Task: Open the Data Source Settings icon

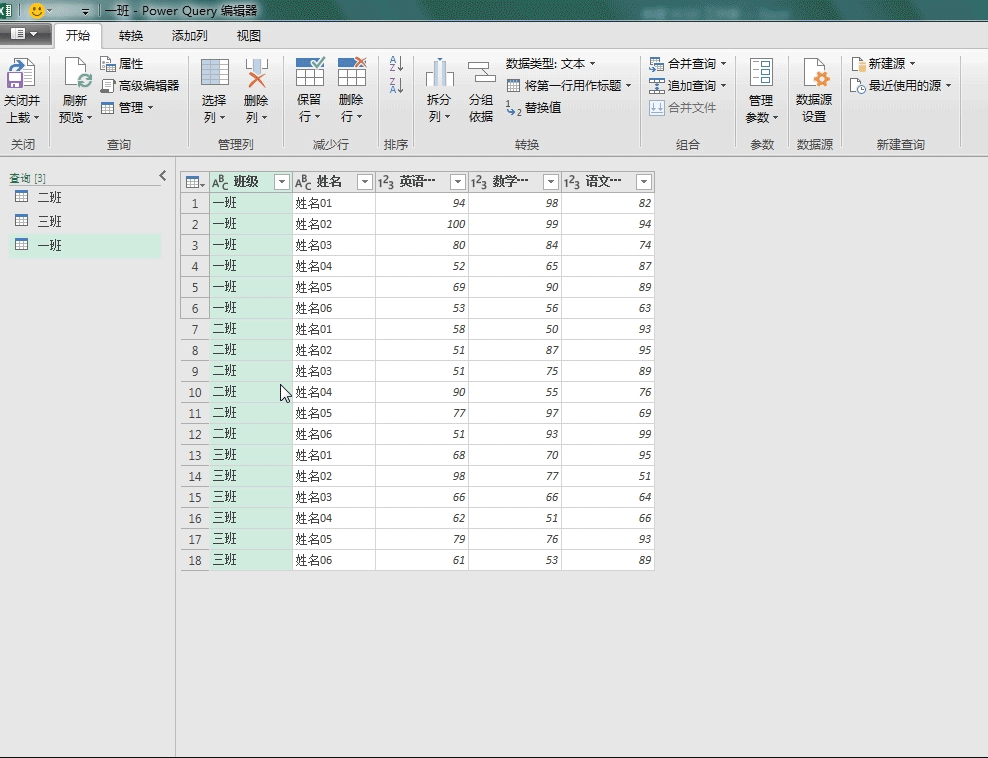Action: [814, 75]
